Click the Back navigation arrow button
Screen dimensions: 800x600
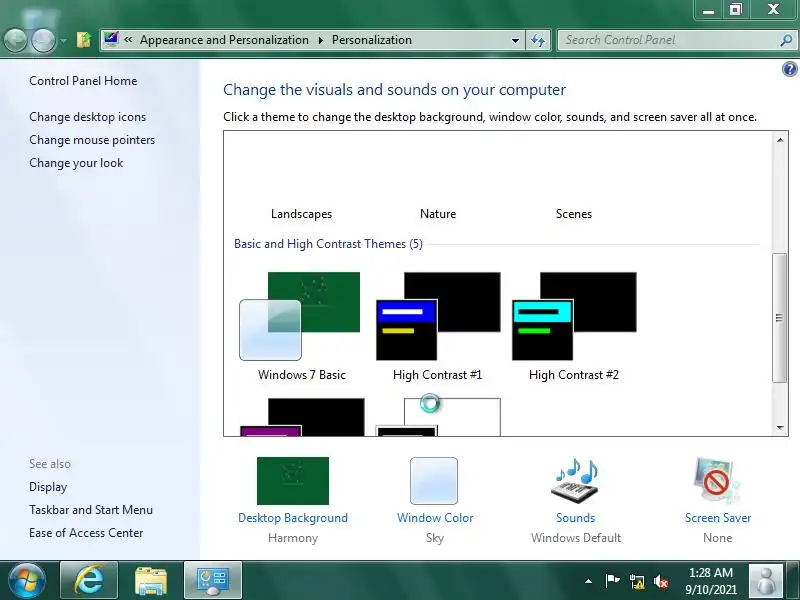16,40
